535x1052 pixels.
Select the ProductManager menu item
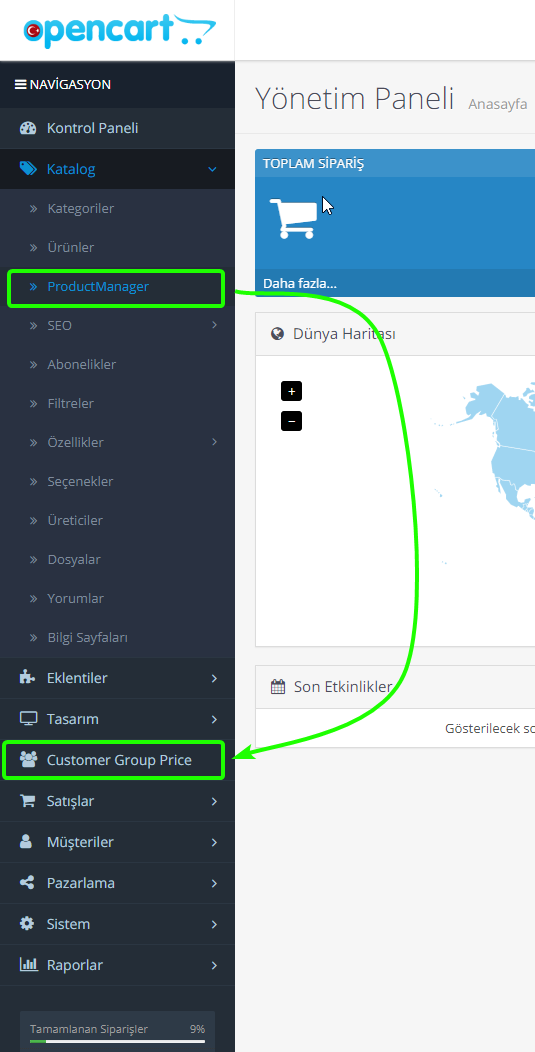click(x=117, y=287)
